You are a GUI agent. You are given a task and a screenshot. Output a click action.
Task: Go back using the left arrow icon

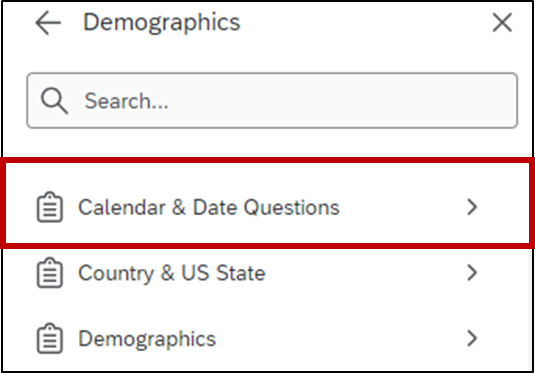[48, 23]
